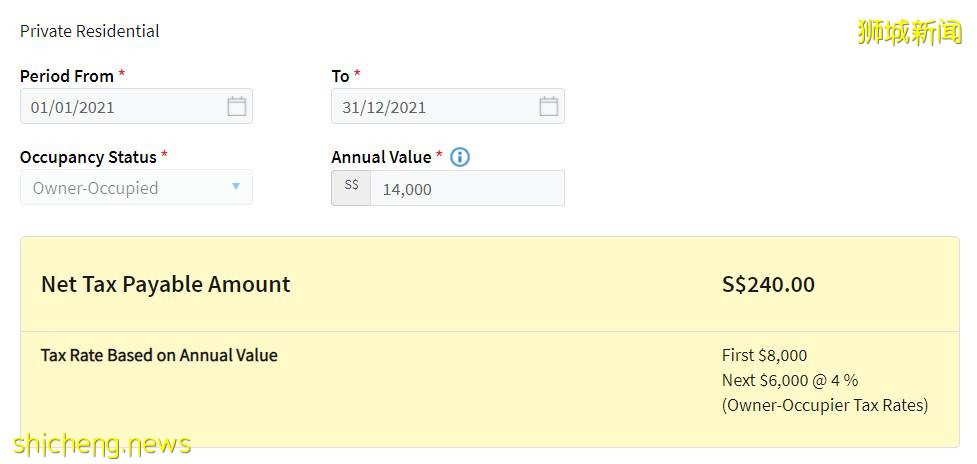Image resolution: width=977 pixels, height=464 pixels.
Task: Click the First $8,000 rate line
Action: coord(764,355)
